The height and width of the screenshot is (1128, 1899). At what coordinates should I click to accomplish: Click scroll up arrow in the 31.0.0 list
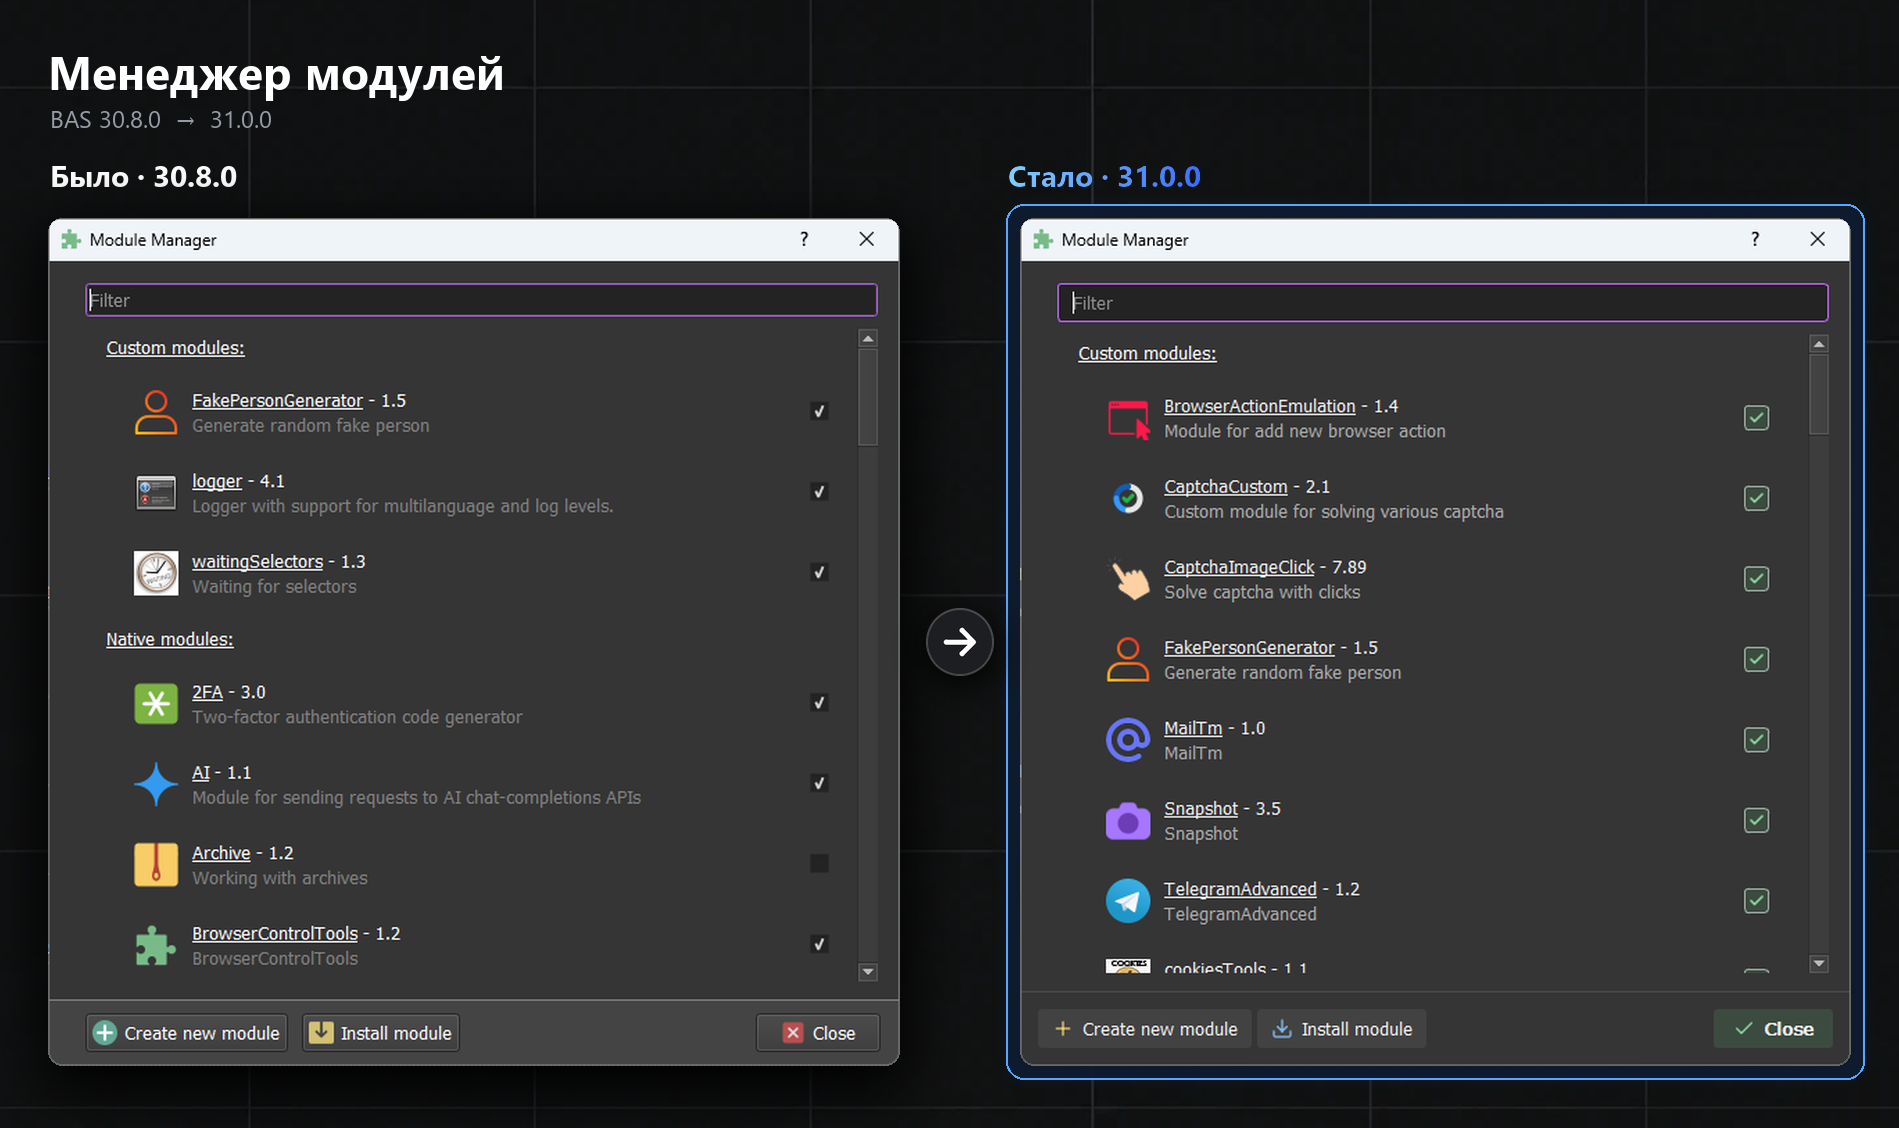coord(1819,344)
